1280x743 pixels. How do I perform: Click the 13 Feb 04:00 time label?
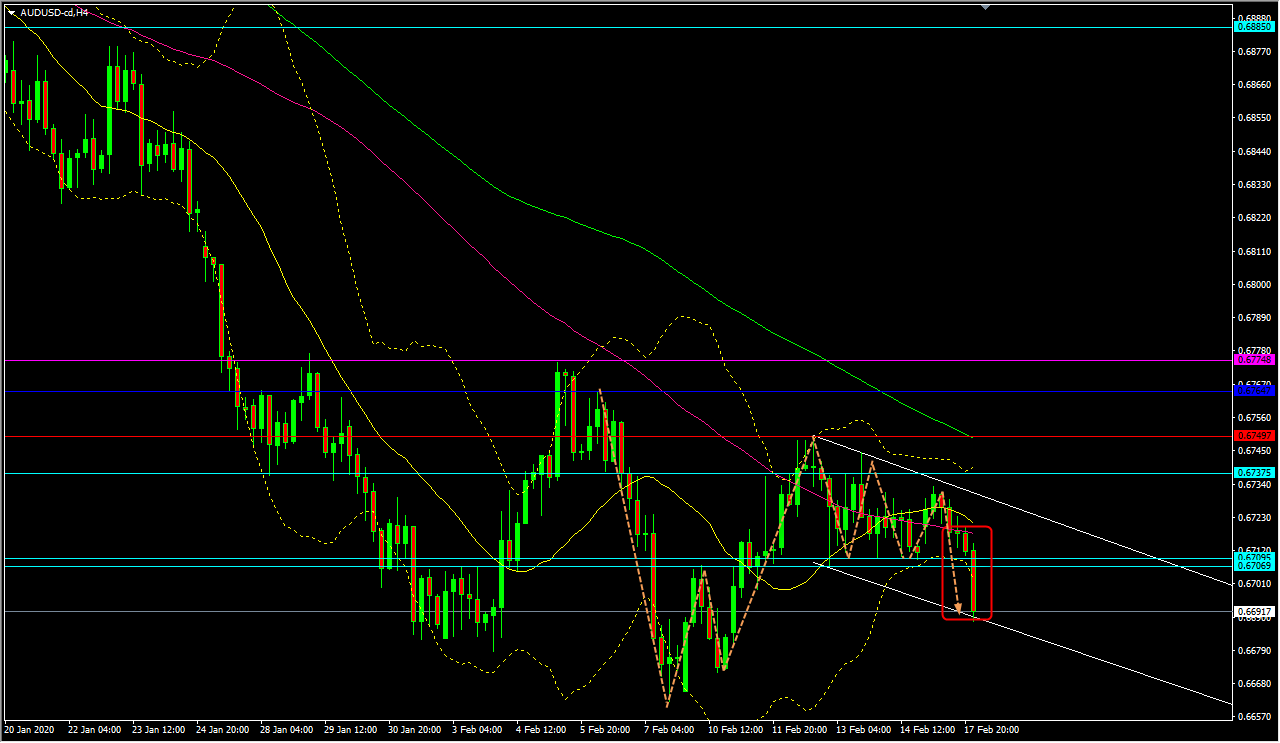click(x=864, y=730)
